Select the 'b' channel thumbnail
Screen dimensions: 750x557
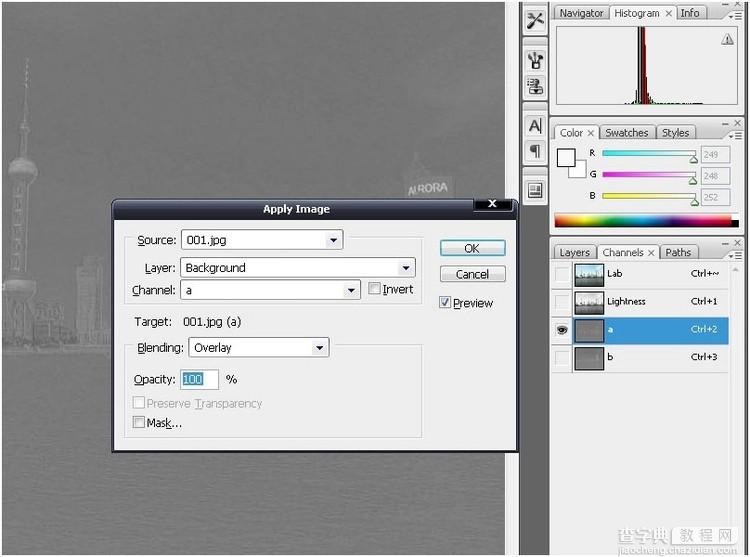(x=589, y=358)
